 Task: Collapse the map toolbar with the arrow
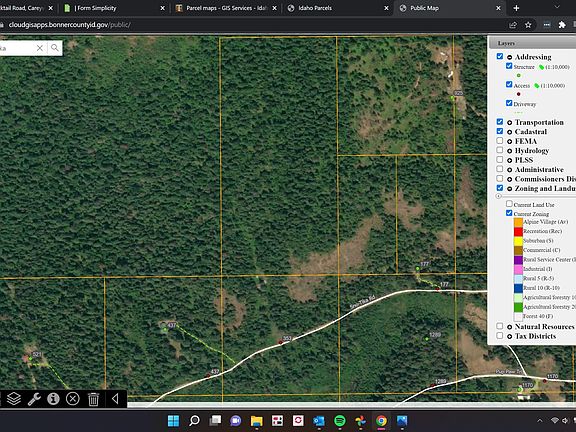[x=115, y=399]
